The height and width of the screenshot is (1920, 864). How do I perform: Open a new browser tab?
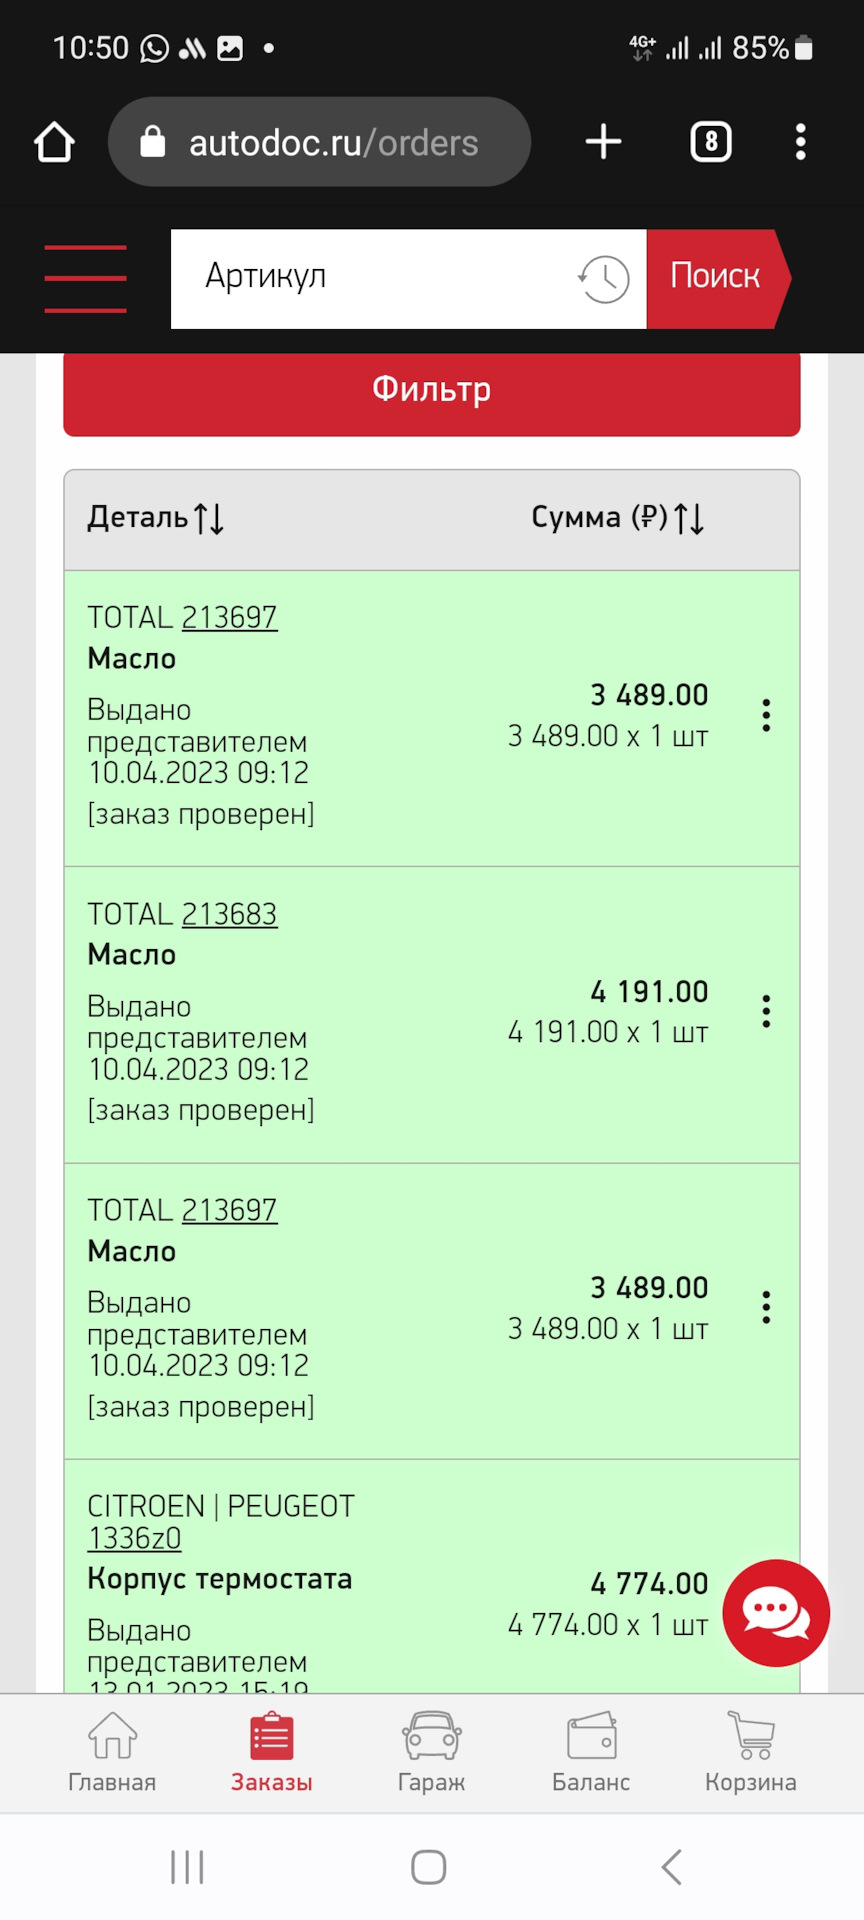(x=603, y=142)
